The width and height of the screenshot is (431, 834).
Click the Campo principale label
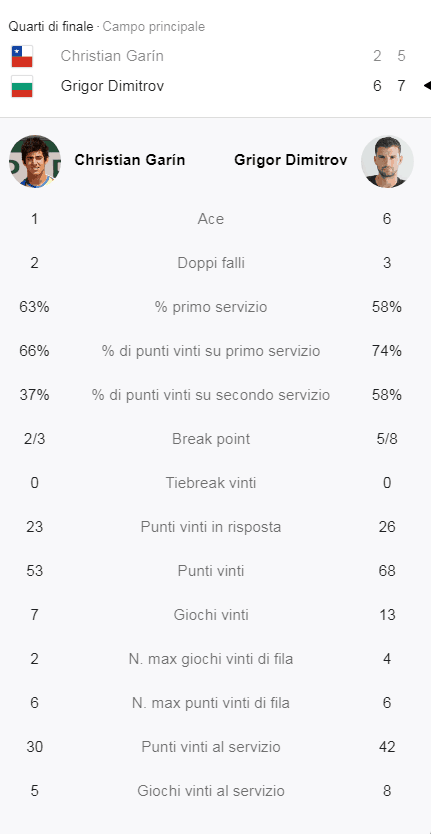(x=154, y=27)
